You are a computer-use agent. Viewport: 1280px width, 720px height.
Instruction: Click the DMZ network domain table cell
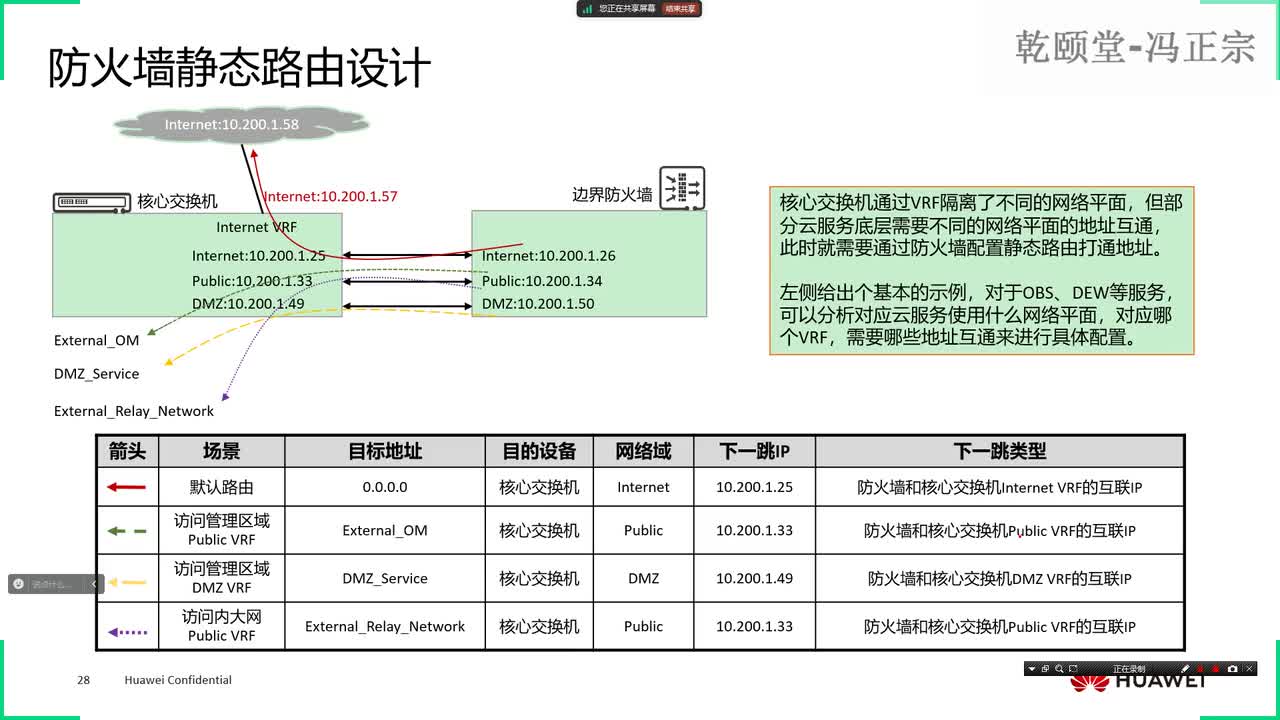(x=643, y=578)
